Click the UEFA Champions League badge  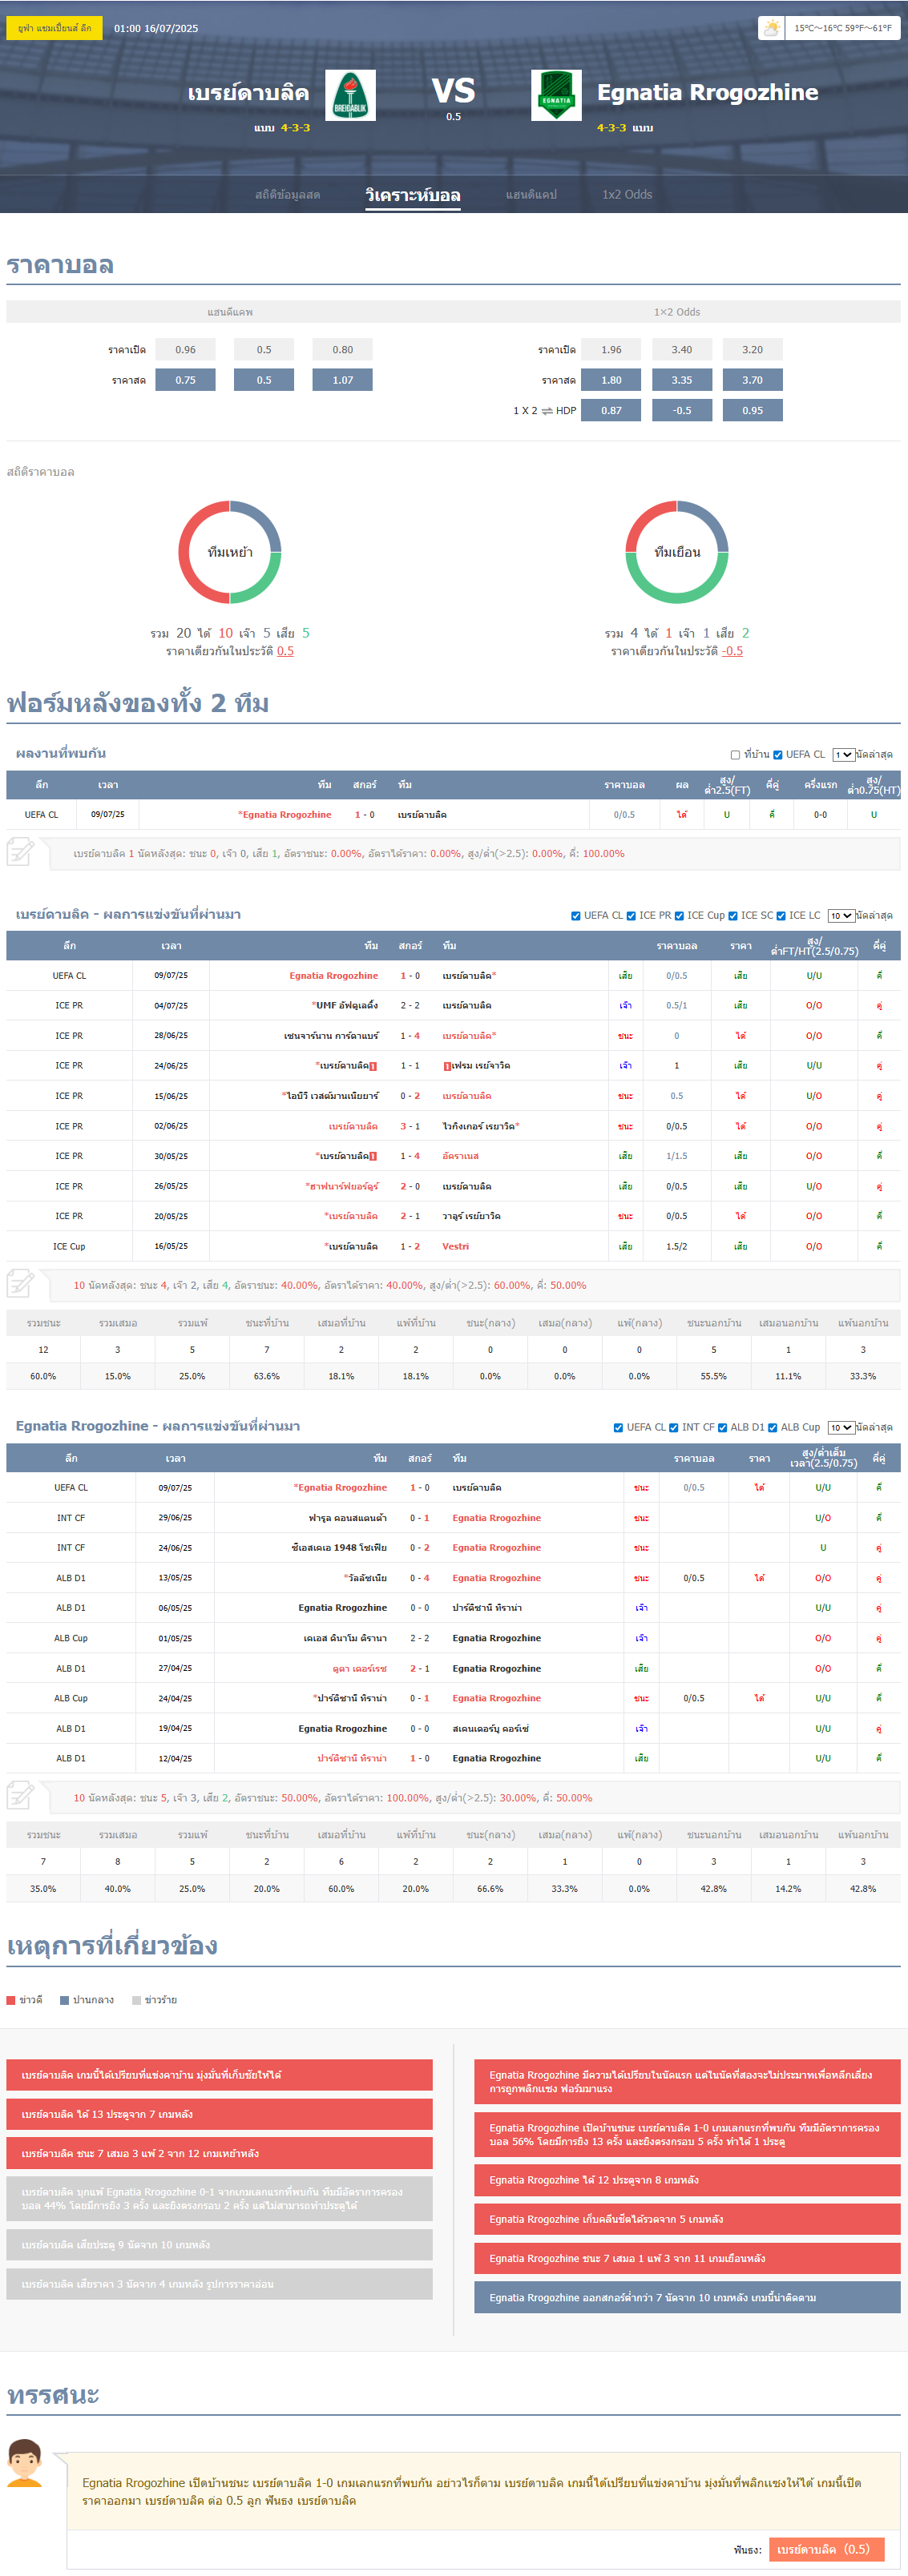click(x=54, y=28)
